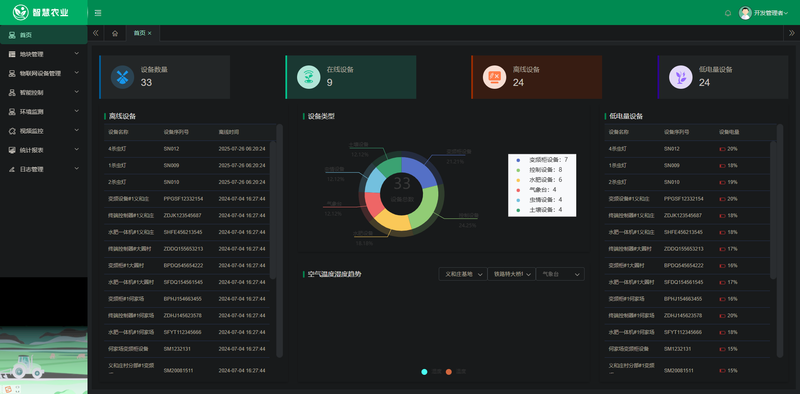Click the 在线设备 count 9

pyautogui.click(x=330, y=83)
